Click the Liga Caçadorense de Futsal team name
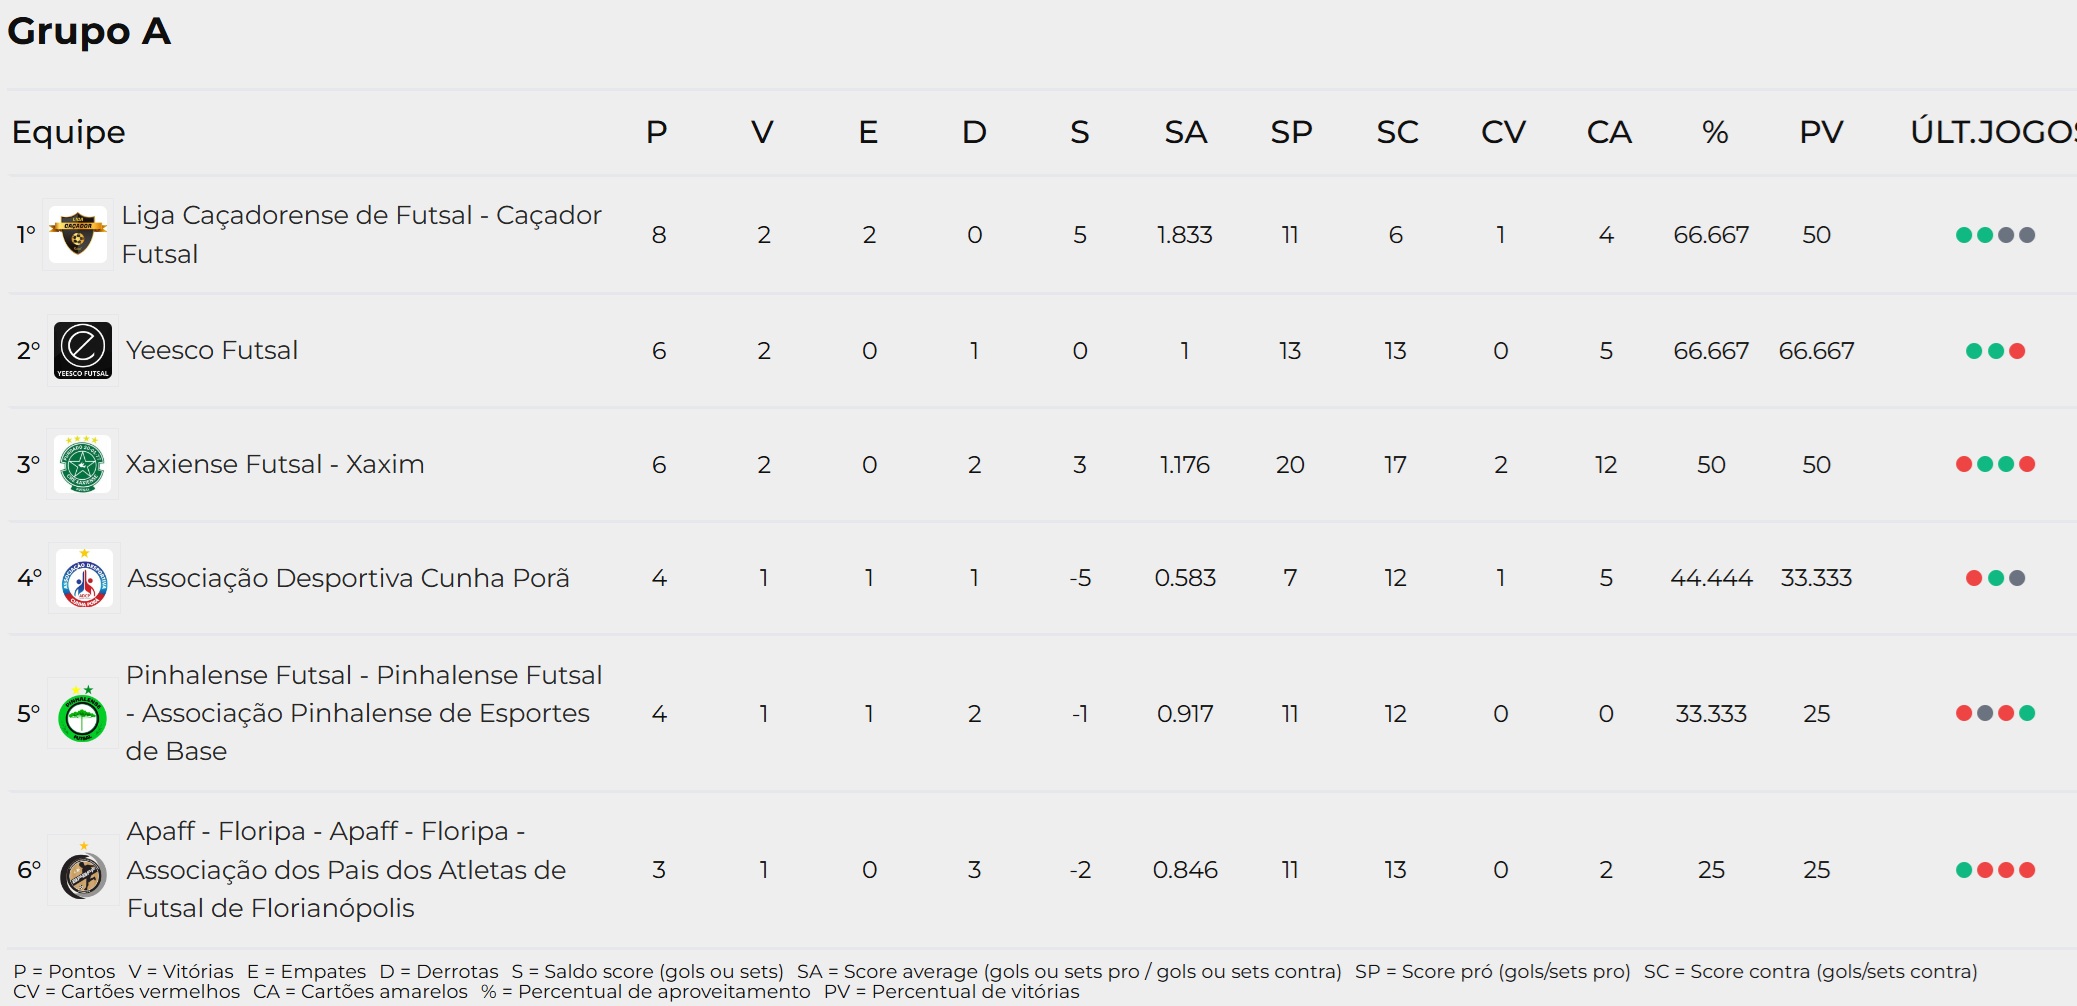The height and width of the screenshot is (1006, 2077). [361, 235]
